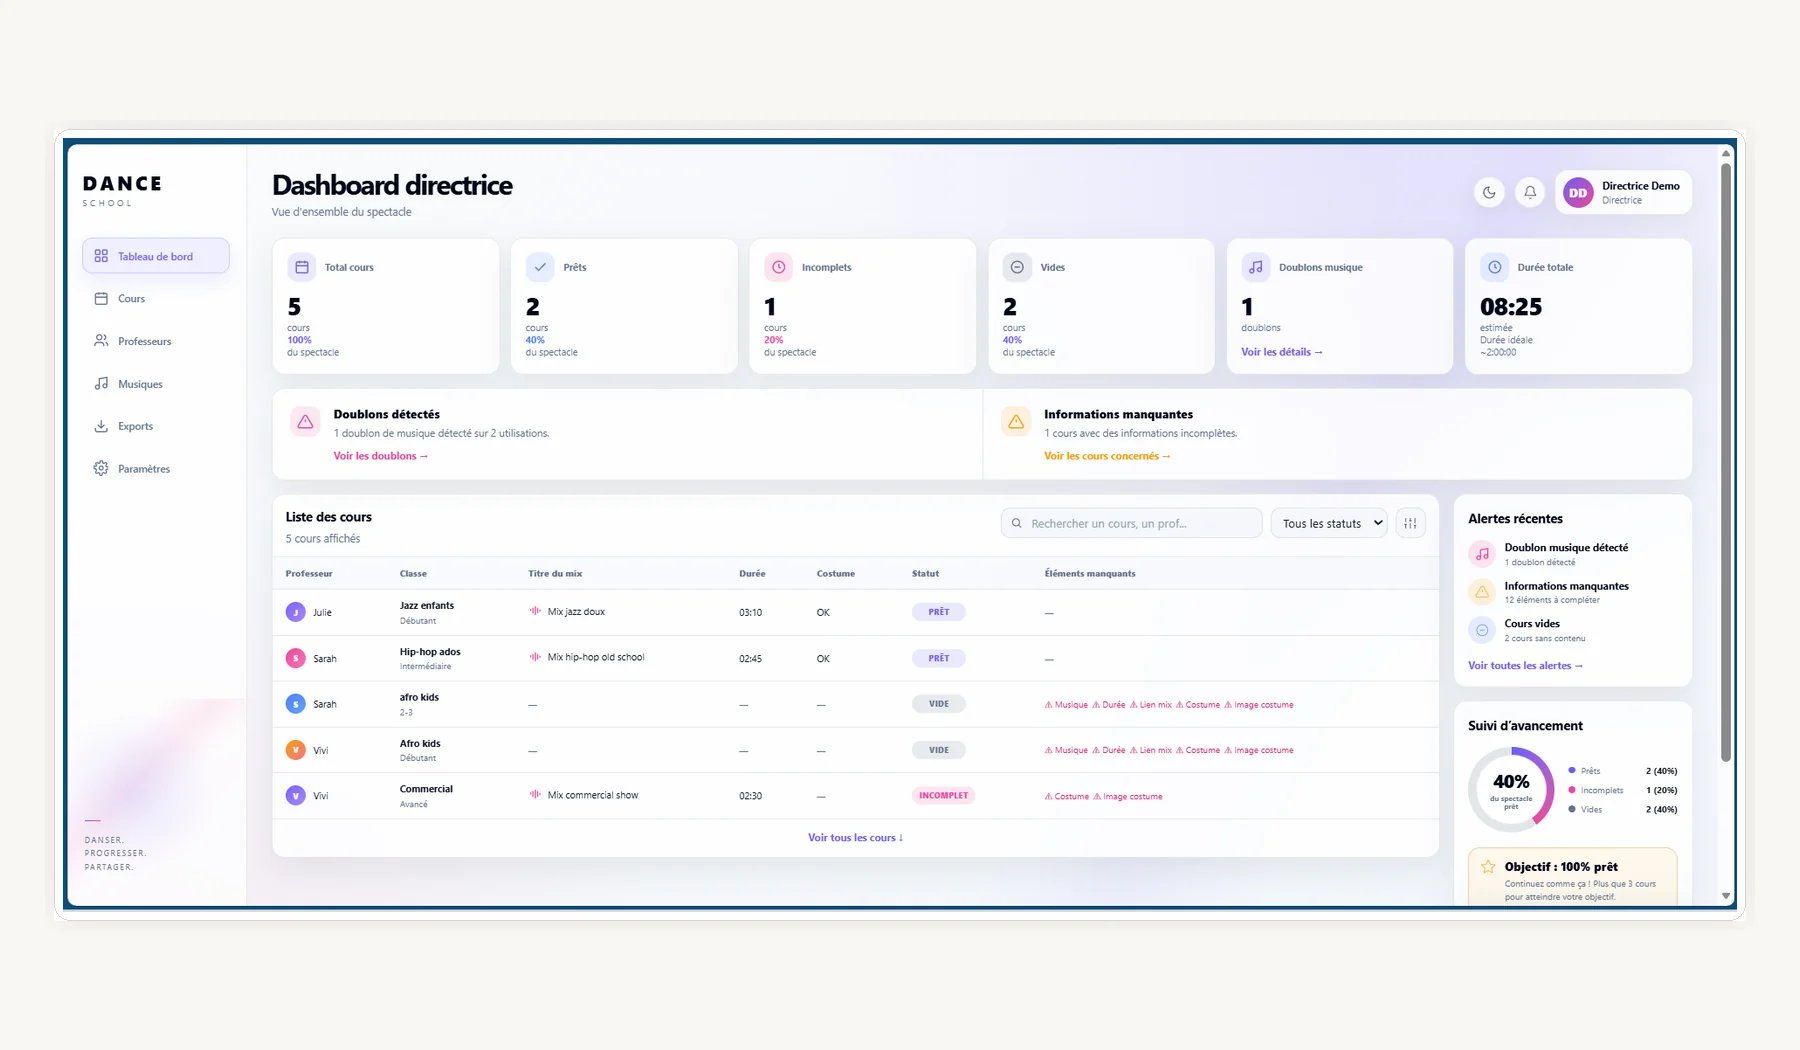
Task: Click Mix commercial show title
Action: 593,796
